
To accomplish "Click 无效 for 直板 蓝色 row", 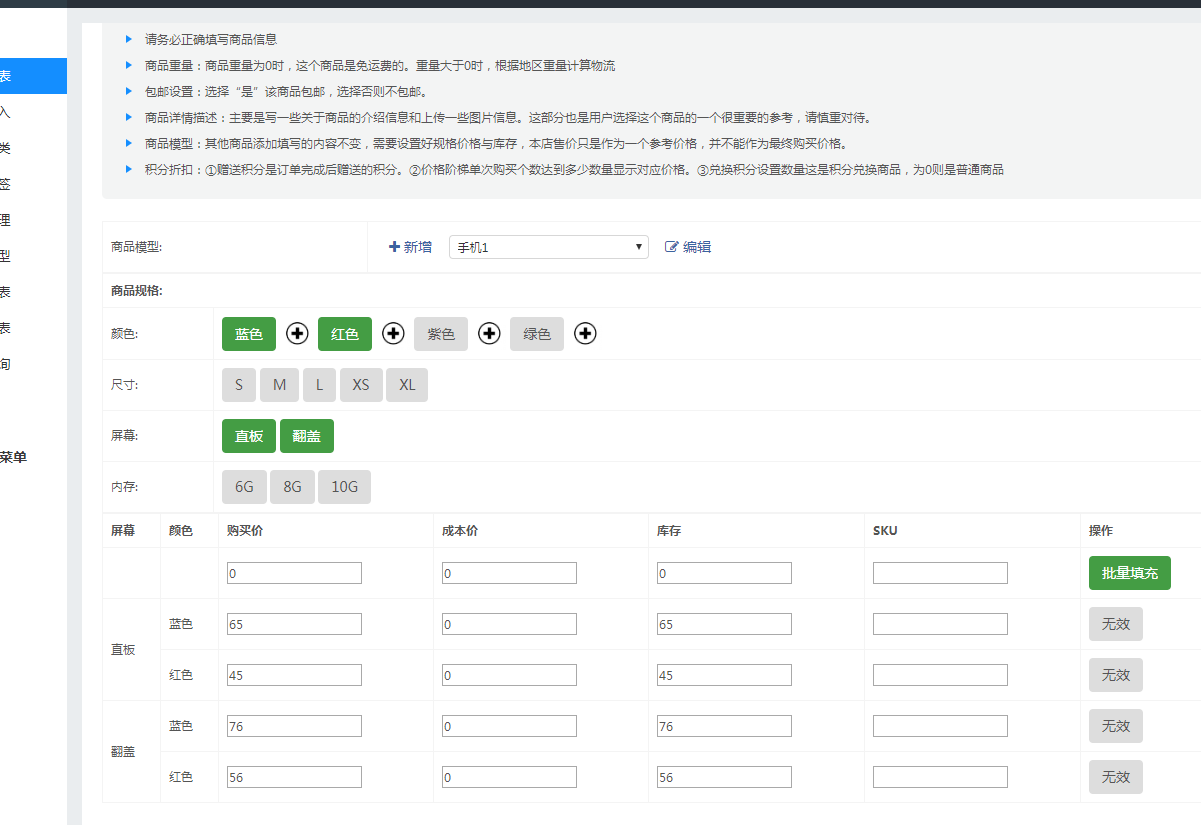I will click(x=1115, y=624).
